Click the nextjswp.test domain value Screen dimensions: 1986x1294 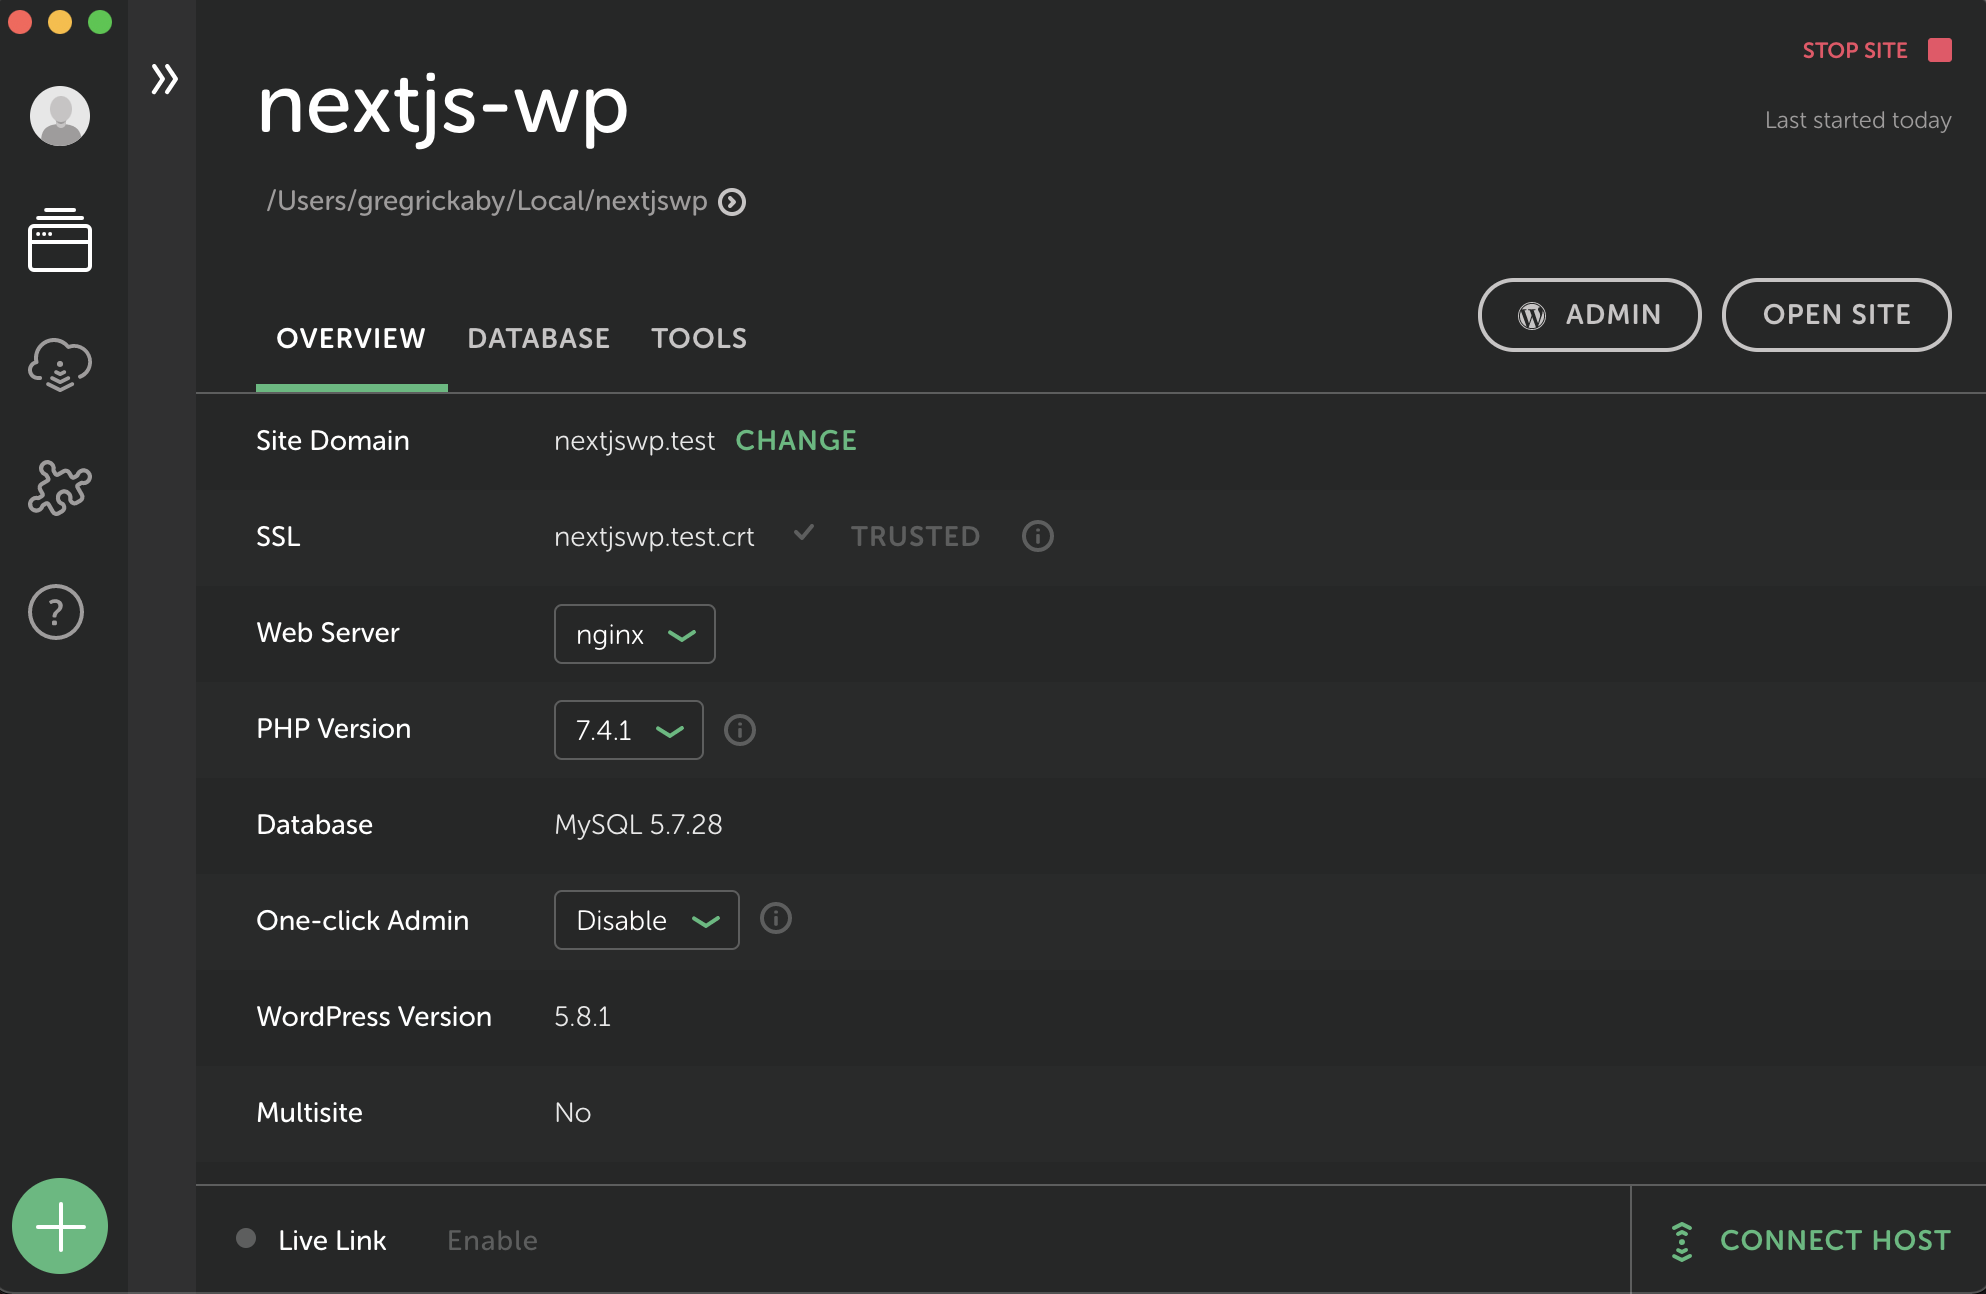coord(635,441)
